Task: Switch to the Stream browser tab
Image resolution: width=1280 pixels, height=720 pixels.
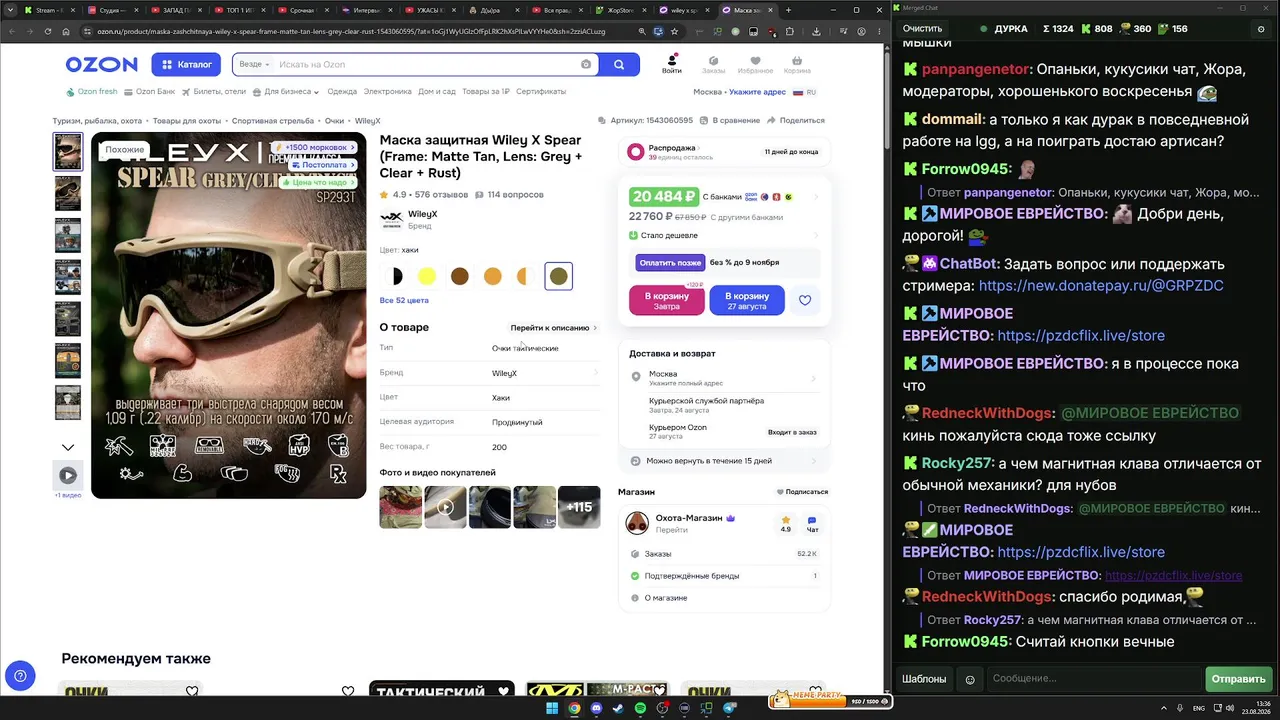Action: pyautogui.click(x=47, y=10)
